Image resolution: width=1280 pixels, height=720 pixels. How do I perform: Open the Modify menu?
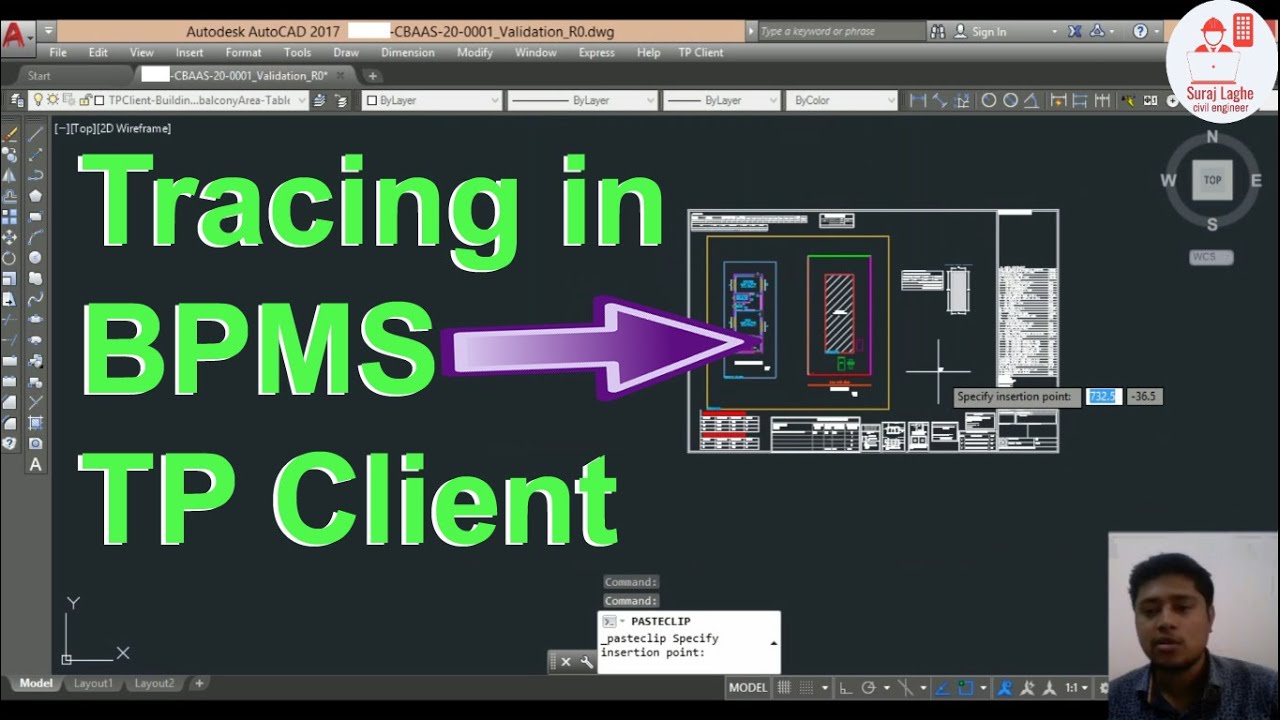475,52
